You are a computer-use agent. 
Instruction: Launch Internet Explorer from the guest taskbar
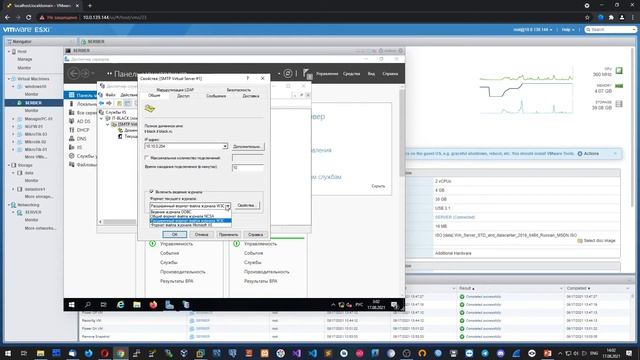pos(120,305)
